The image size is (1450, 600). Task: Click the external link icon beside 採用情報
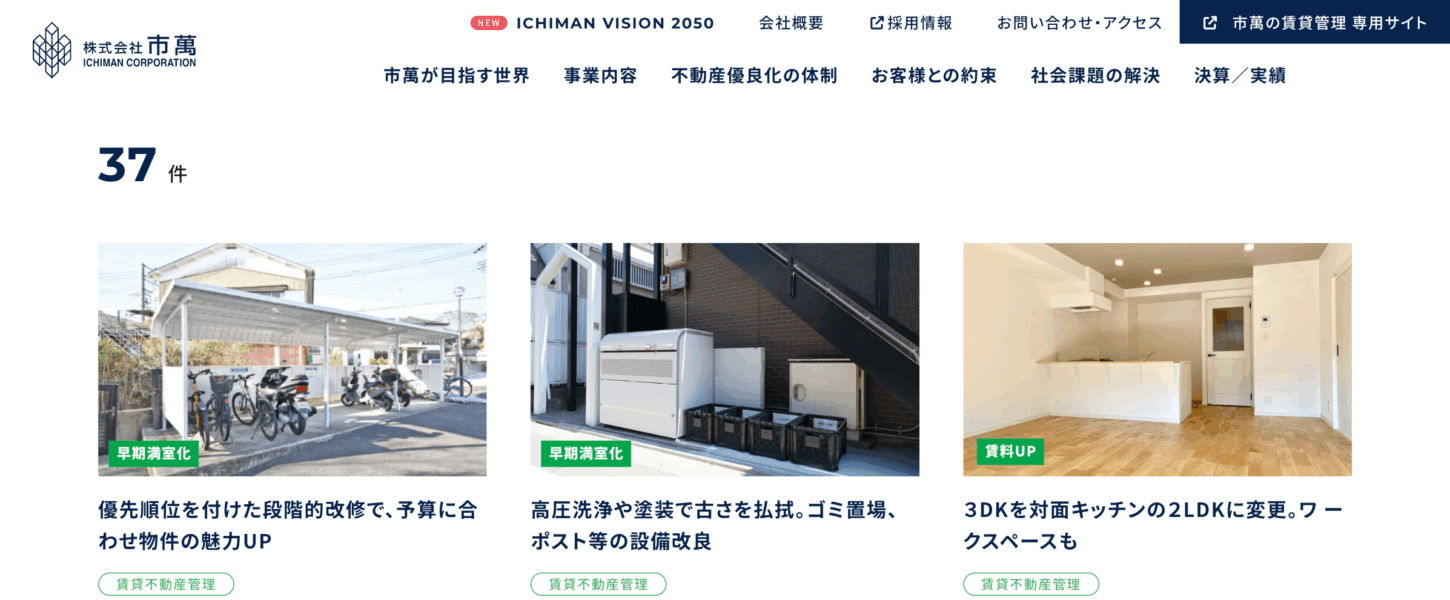[x=877, y=23]
